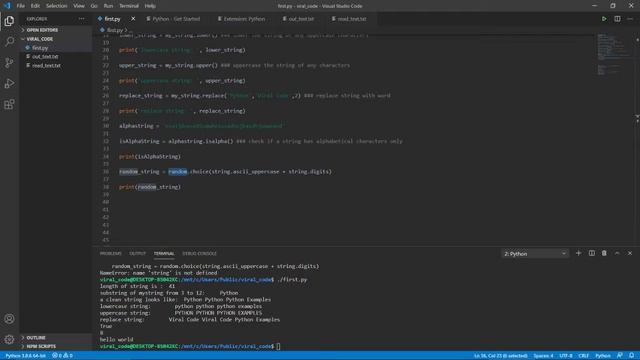Image resolution: width=640 pixels, height=360 pixels.
Task: Open the Terminal menu
Action: (x=129, y=6)
